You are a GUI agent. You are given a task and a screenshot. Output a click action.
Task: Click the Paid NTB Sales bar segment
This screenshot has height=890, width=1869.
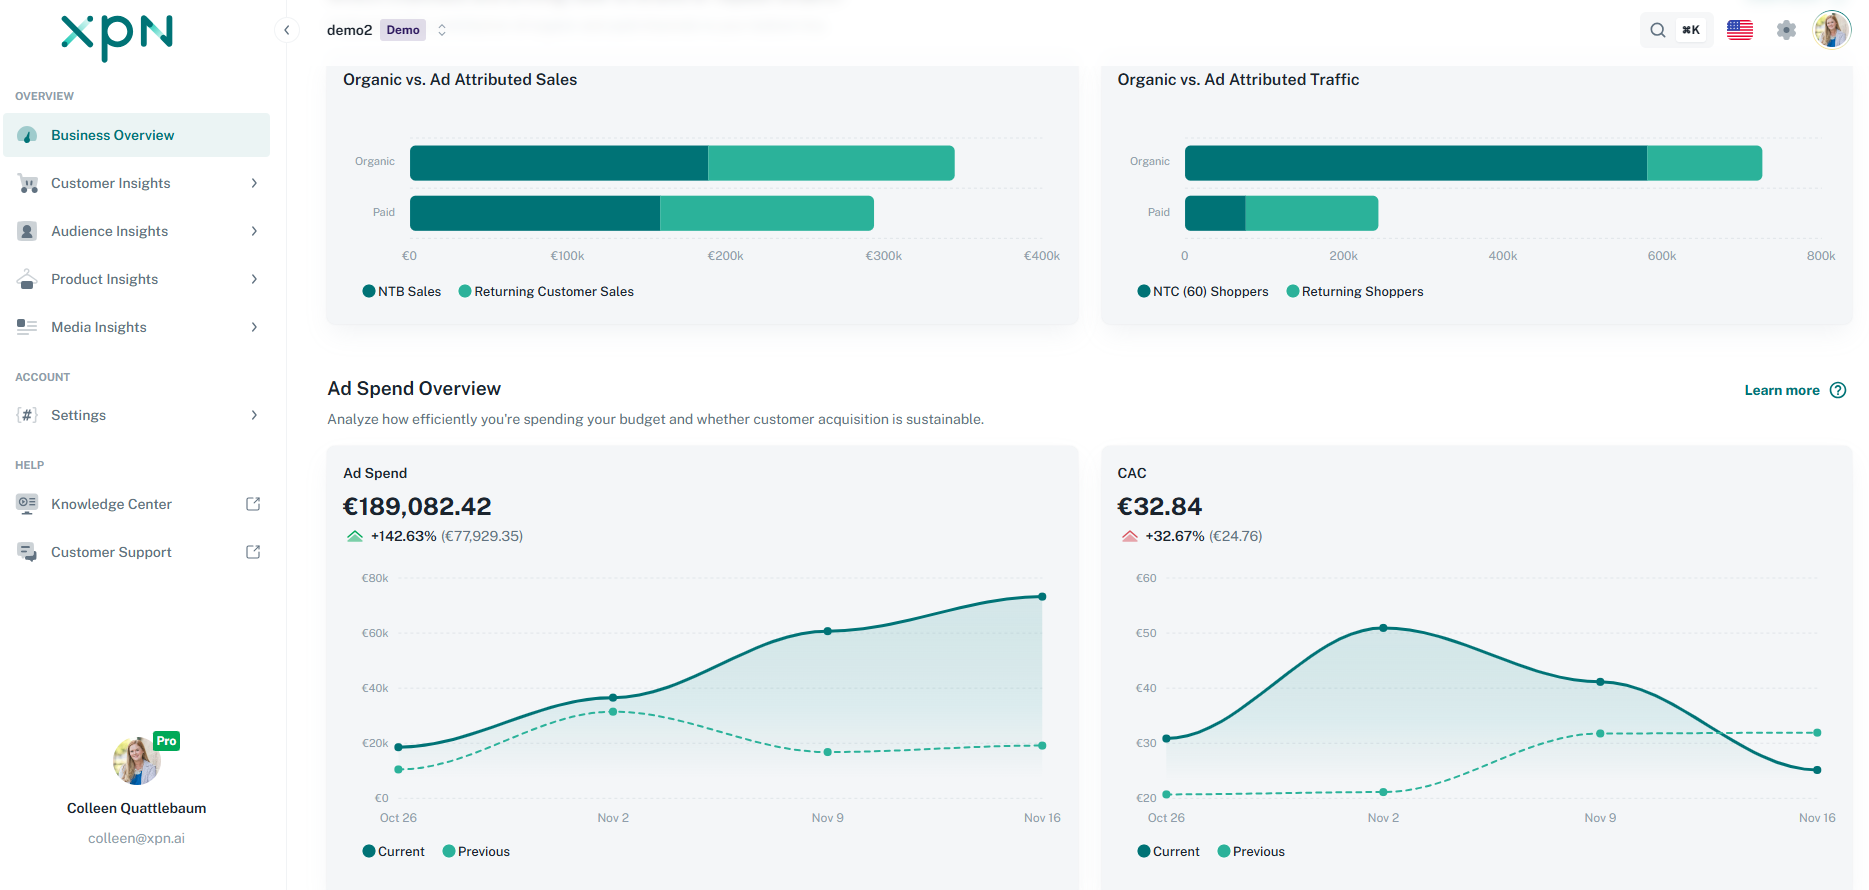click(x=535, y=213)
